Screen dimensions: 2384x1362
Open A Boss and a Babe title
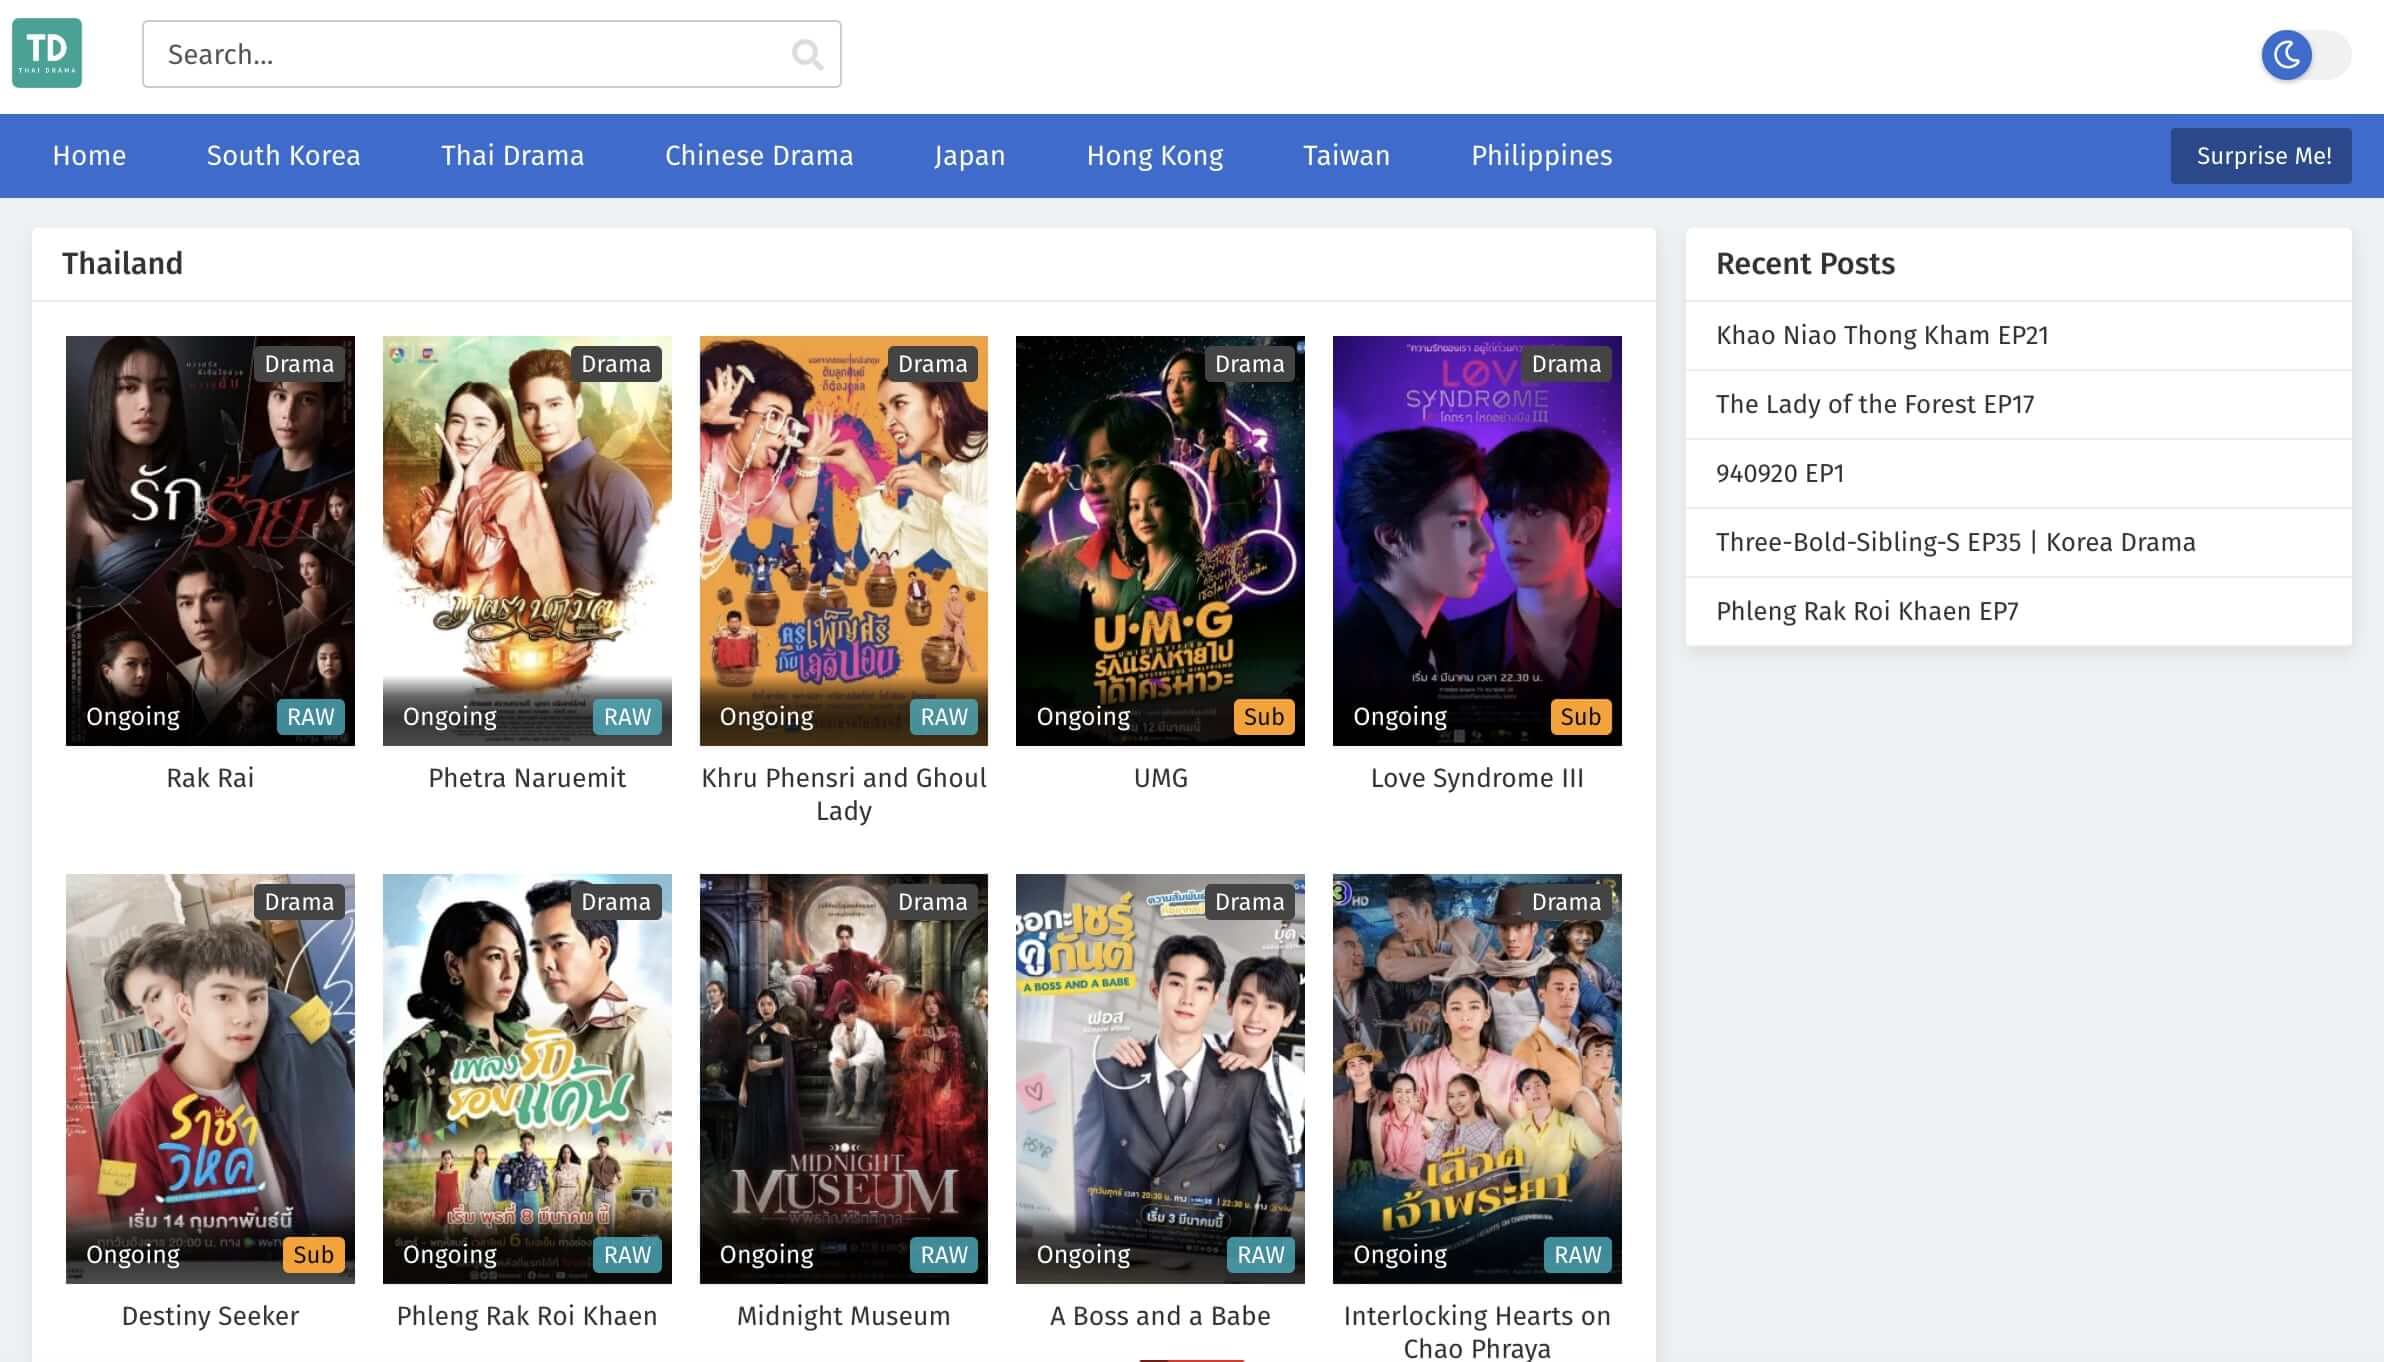click(1160, 1316)
